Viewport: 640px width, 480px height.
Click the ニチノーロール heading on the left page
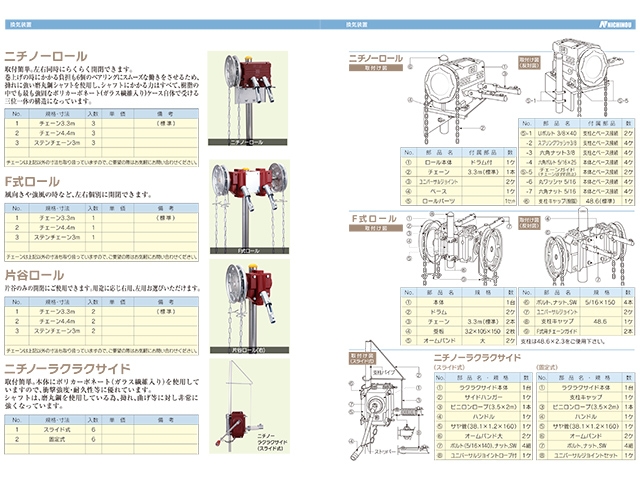click(x=46, y=56)
